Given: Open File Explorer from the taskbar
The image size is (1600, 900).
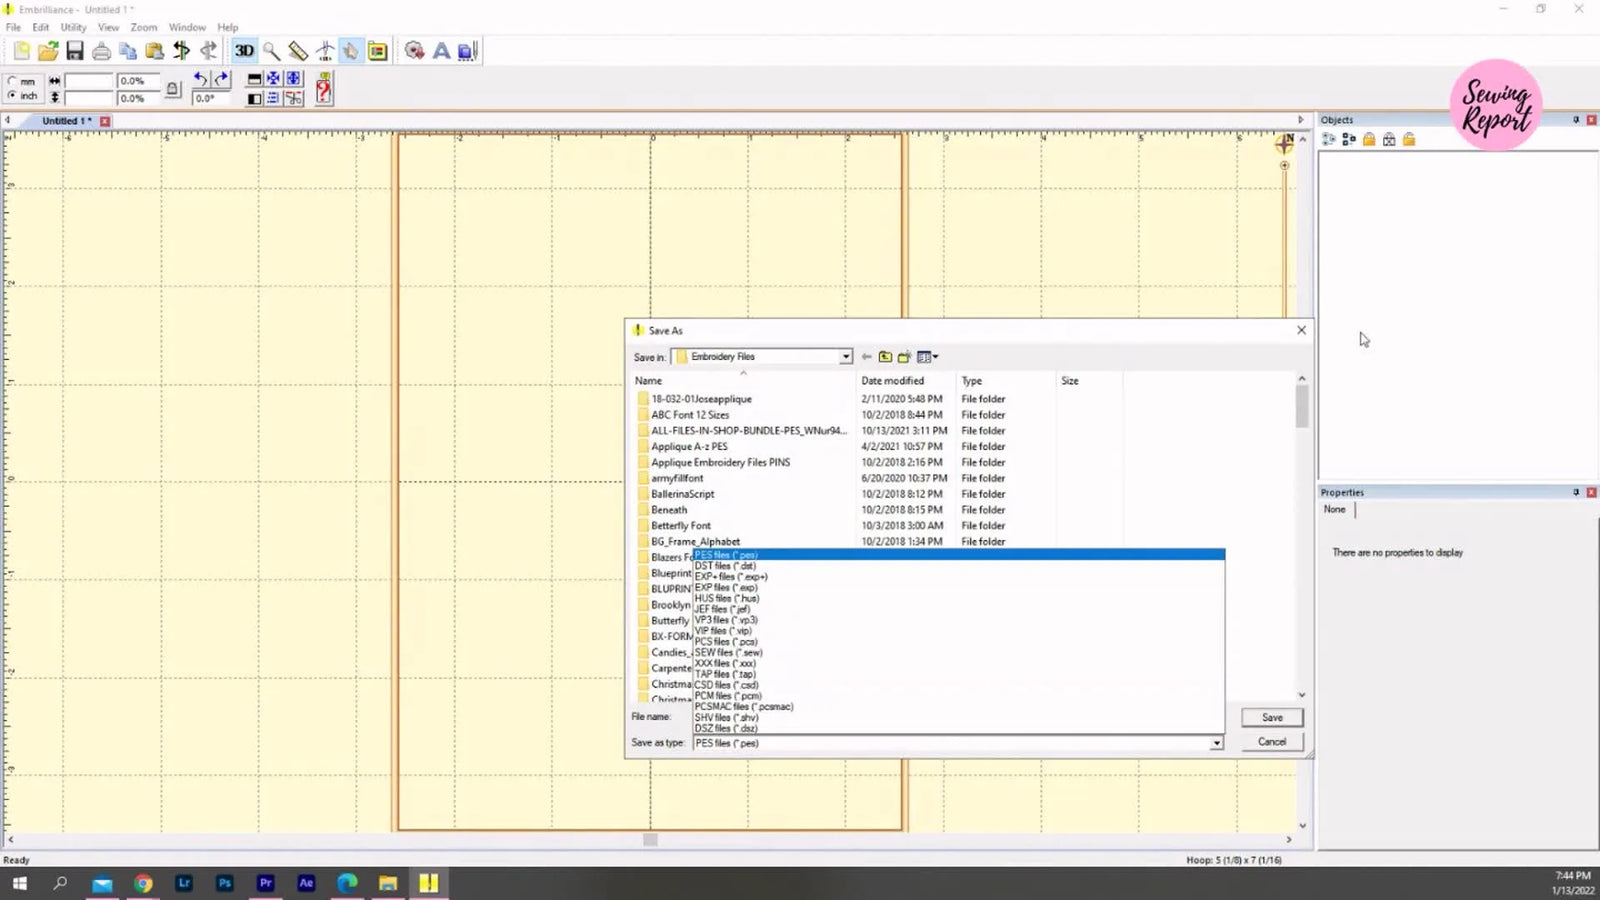Looking at the screenshot, I should pyautogui.click(x=388, y=883).
